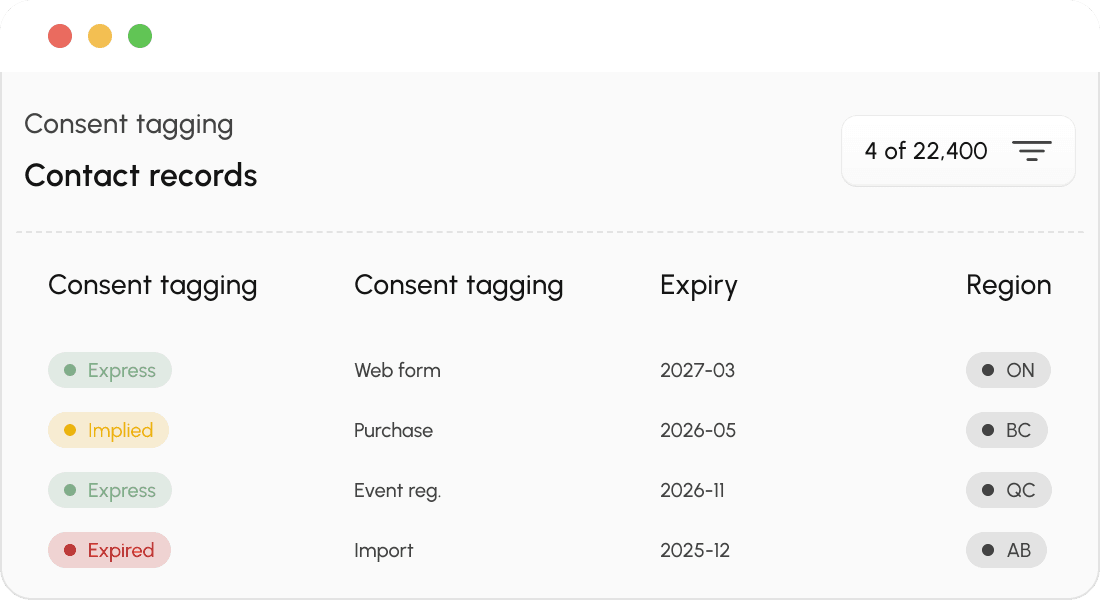
Task: Click the Express tag on Event reg. row
Action: pyautogui.click(x=109, y=490)
